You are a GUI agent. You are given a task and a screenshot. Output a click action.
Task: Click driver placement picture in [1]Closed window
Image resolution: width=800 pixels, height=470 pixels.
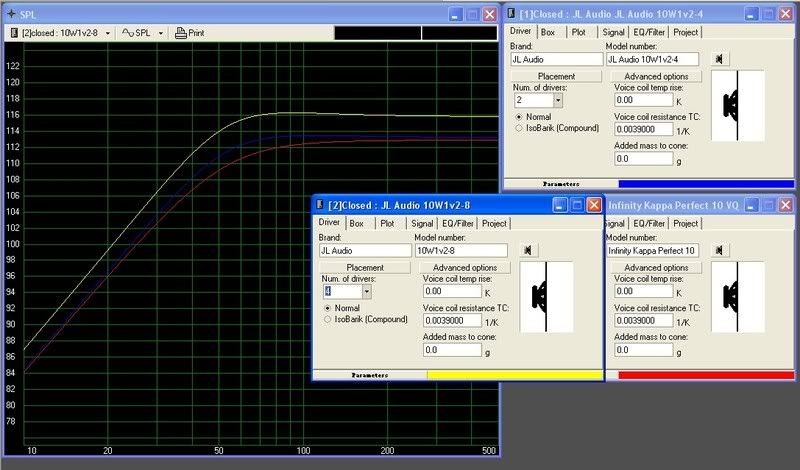(x=738, y=106)
